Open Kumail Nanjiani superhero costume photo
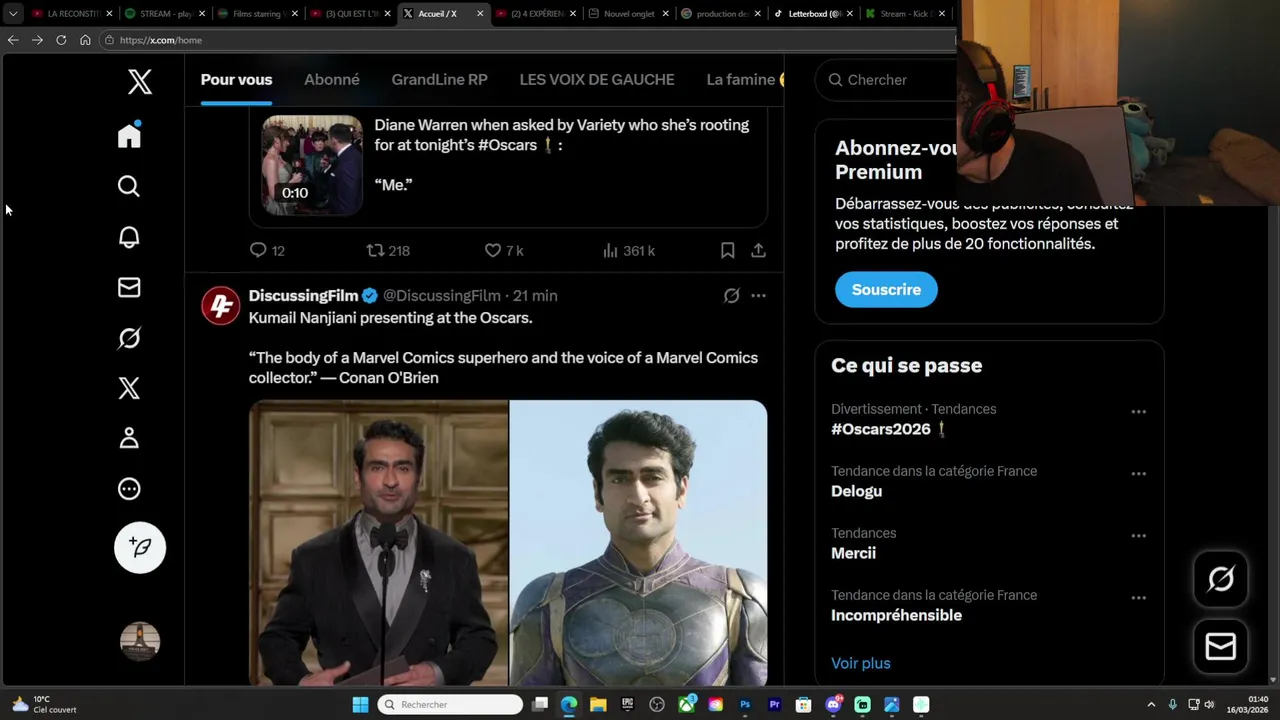Image resolution: width=1280 pixels, height=720 pixels. click(639, 543)
